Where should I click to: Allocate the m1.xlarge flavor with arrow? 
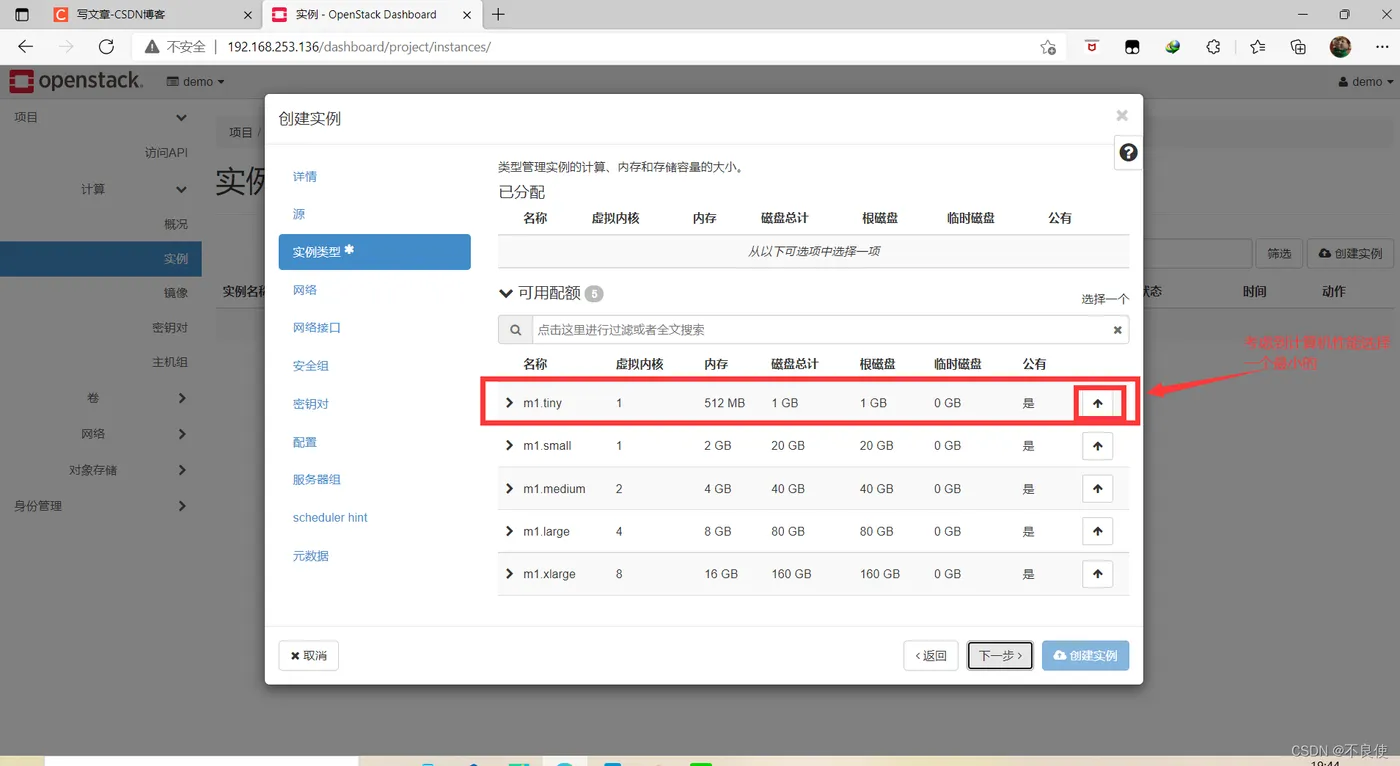(x=1097, y=574)
